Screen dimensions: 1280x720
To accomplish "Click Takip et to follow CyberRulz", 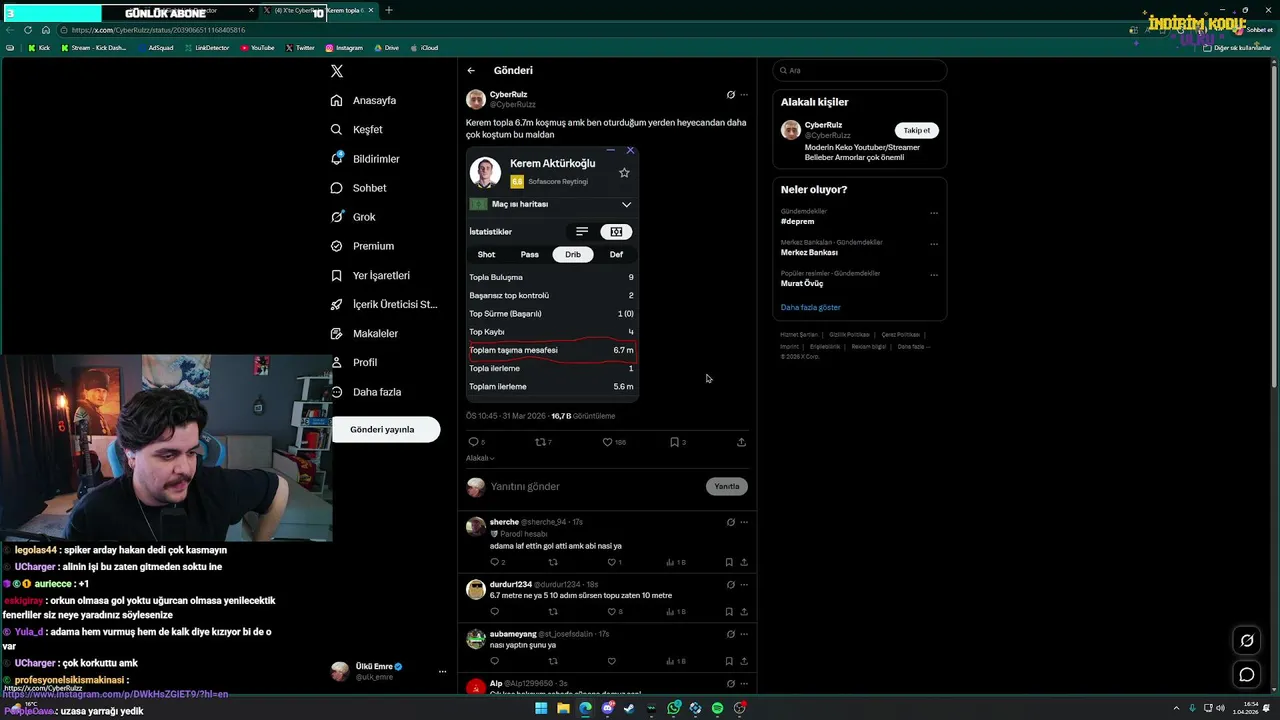I will point(917,130).
